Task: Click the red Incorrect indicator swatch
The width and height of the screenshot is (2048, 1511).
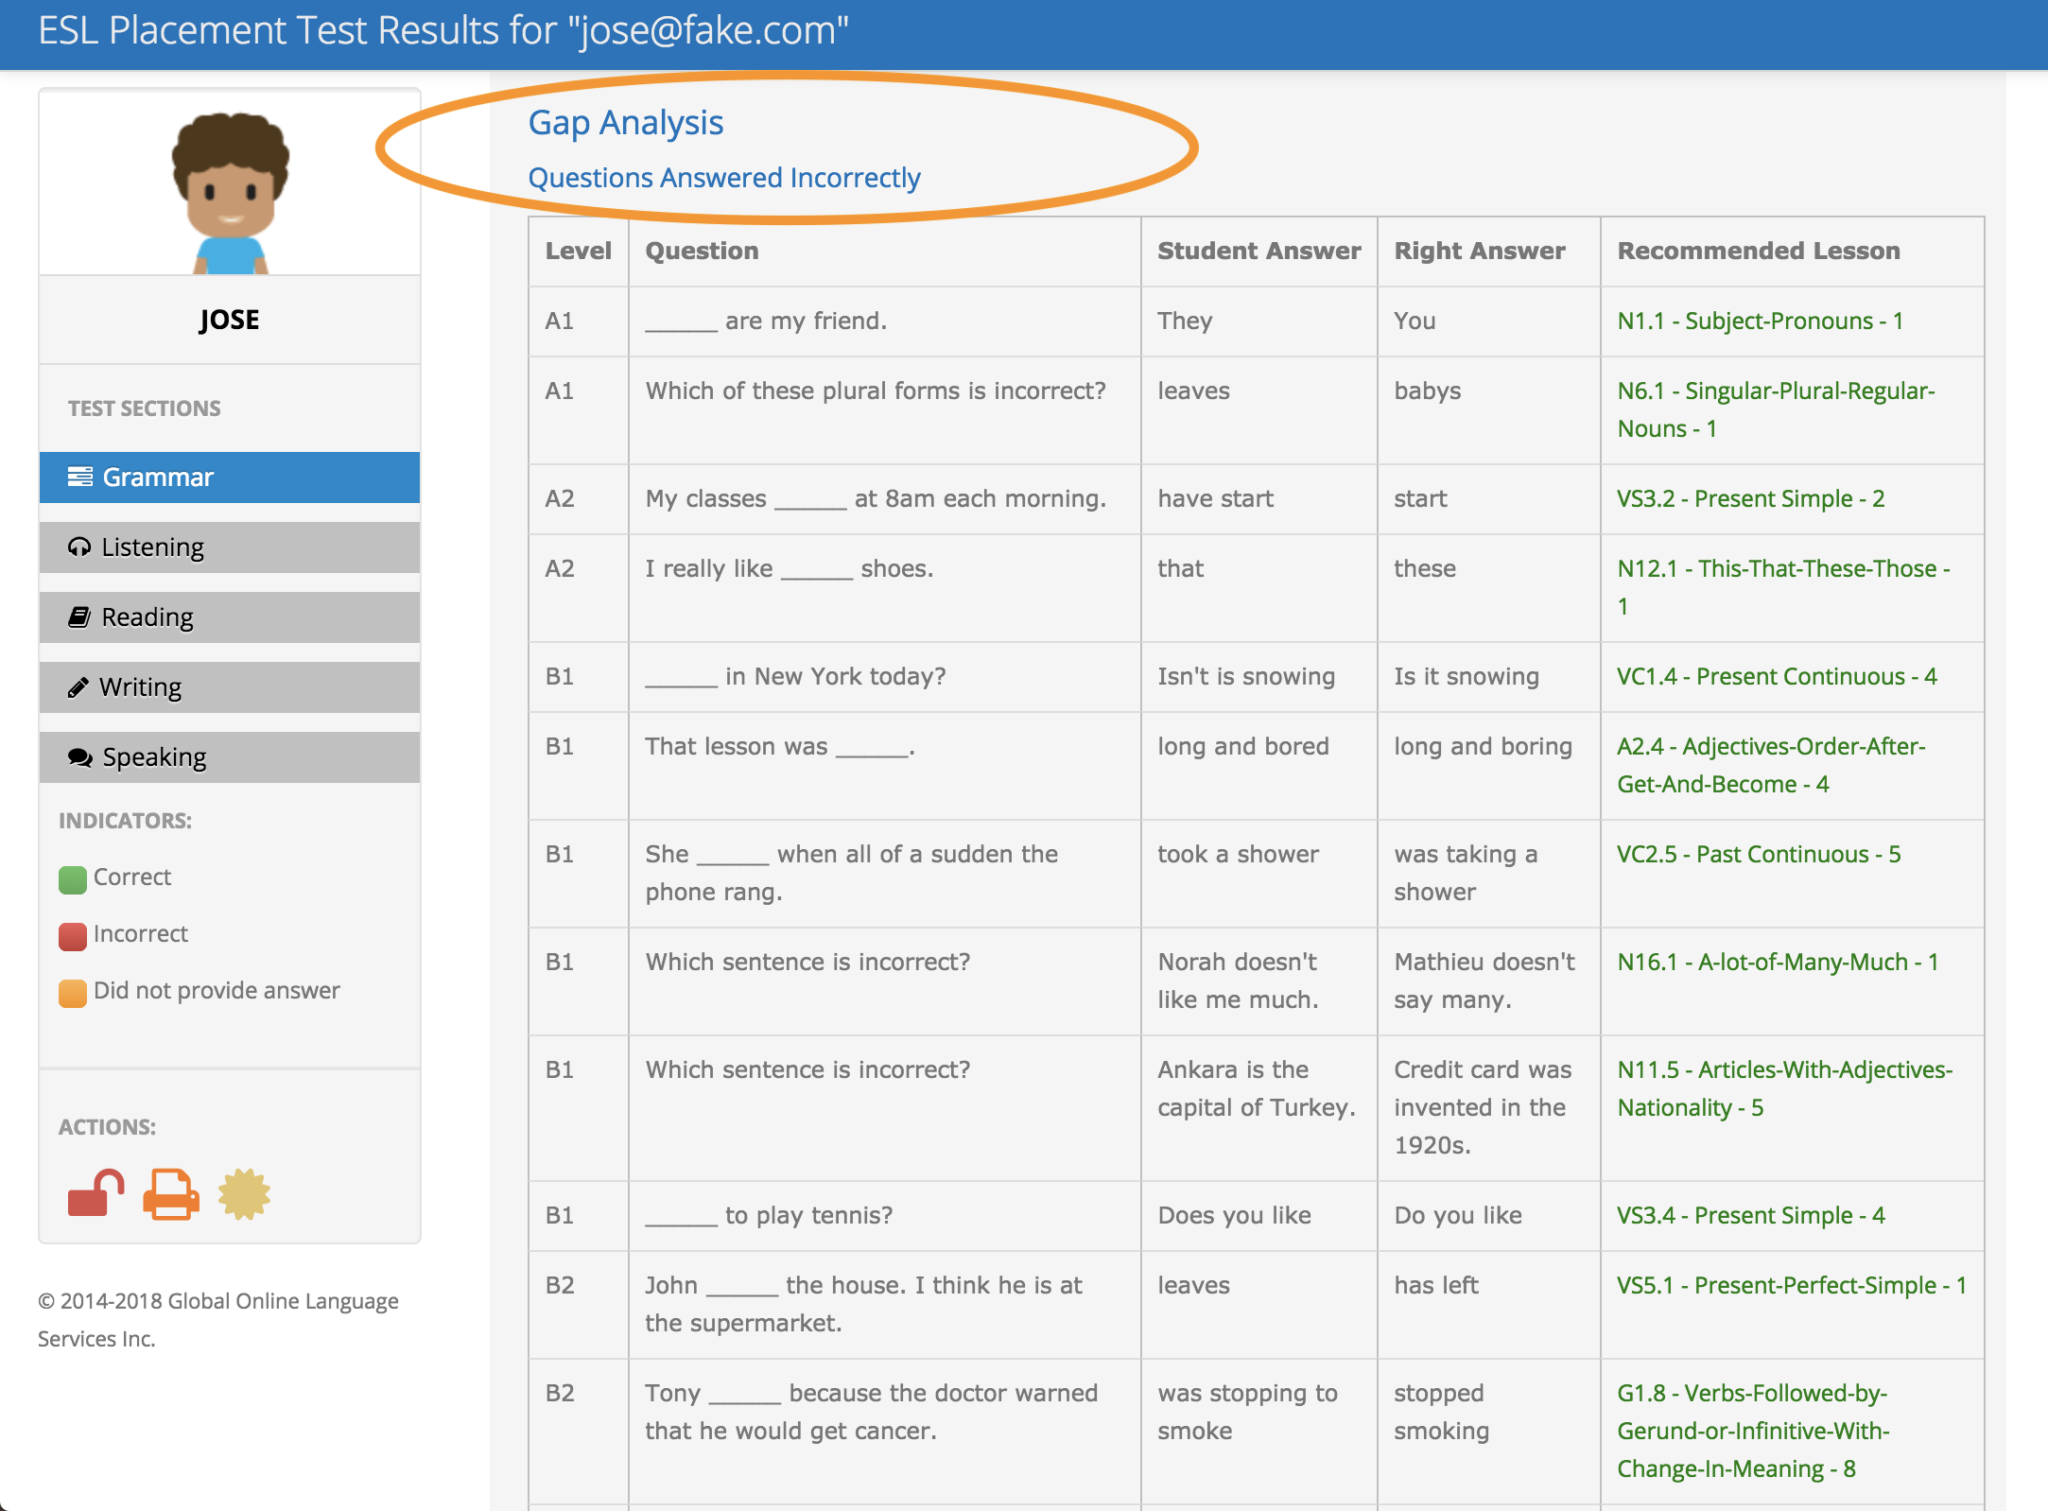Action: [72, 936]
